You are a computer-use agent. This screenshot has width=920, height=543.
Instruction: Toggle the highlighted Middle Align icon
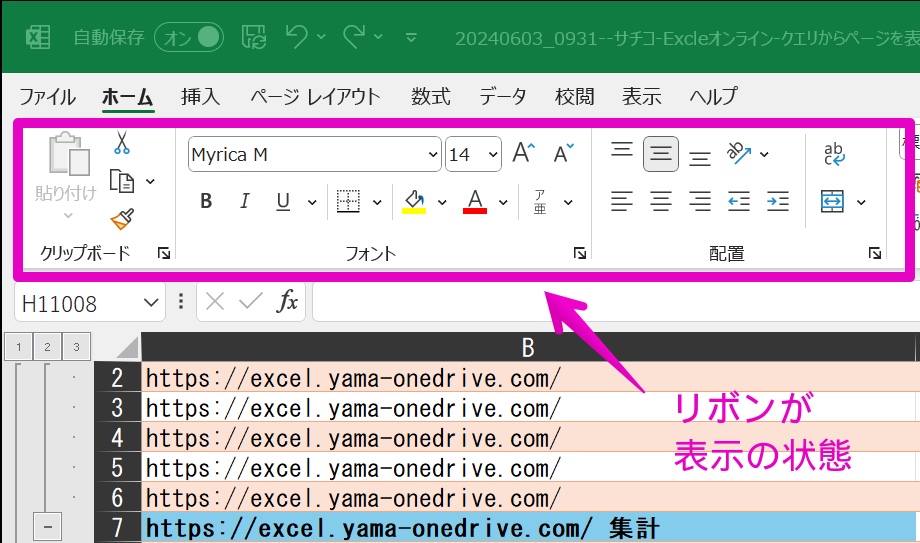click(661, 154)
